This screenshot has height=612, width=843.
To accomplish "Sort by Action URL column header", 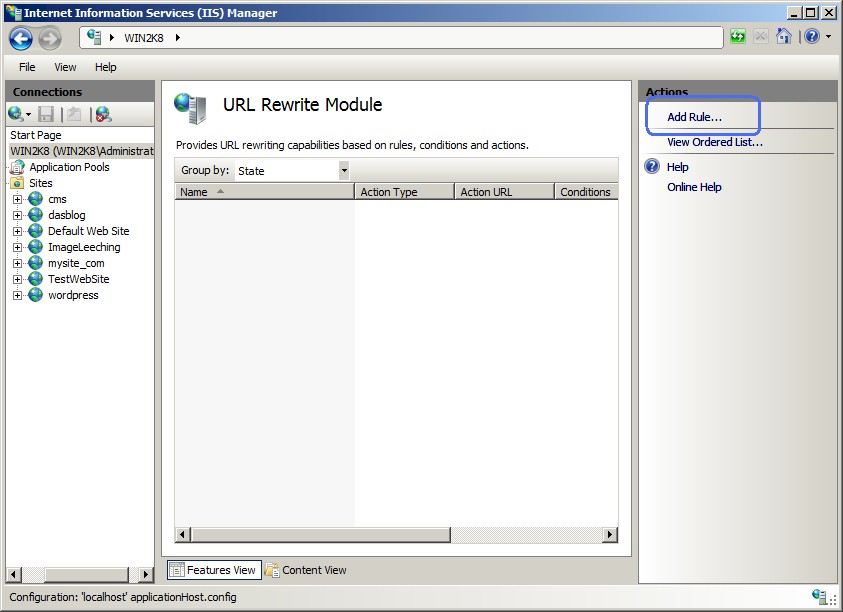I will point(504,191).
